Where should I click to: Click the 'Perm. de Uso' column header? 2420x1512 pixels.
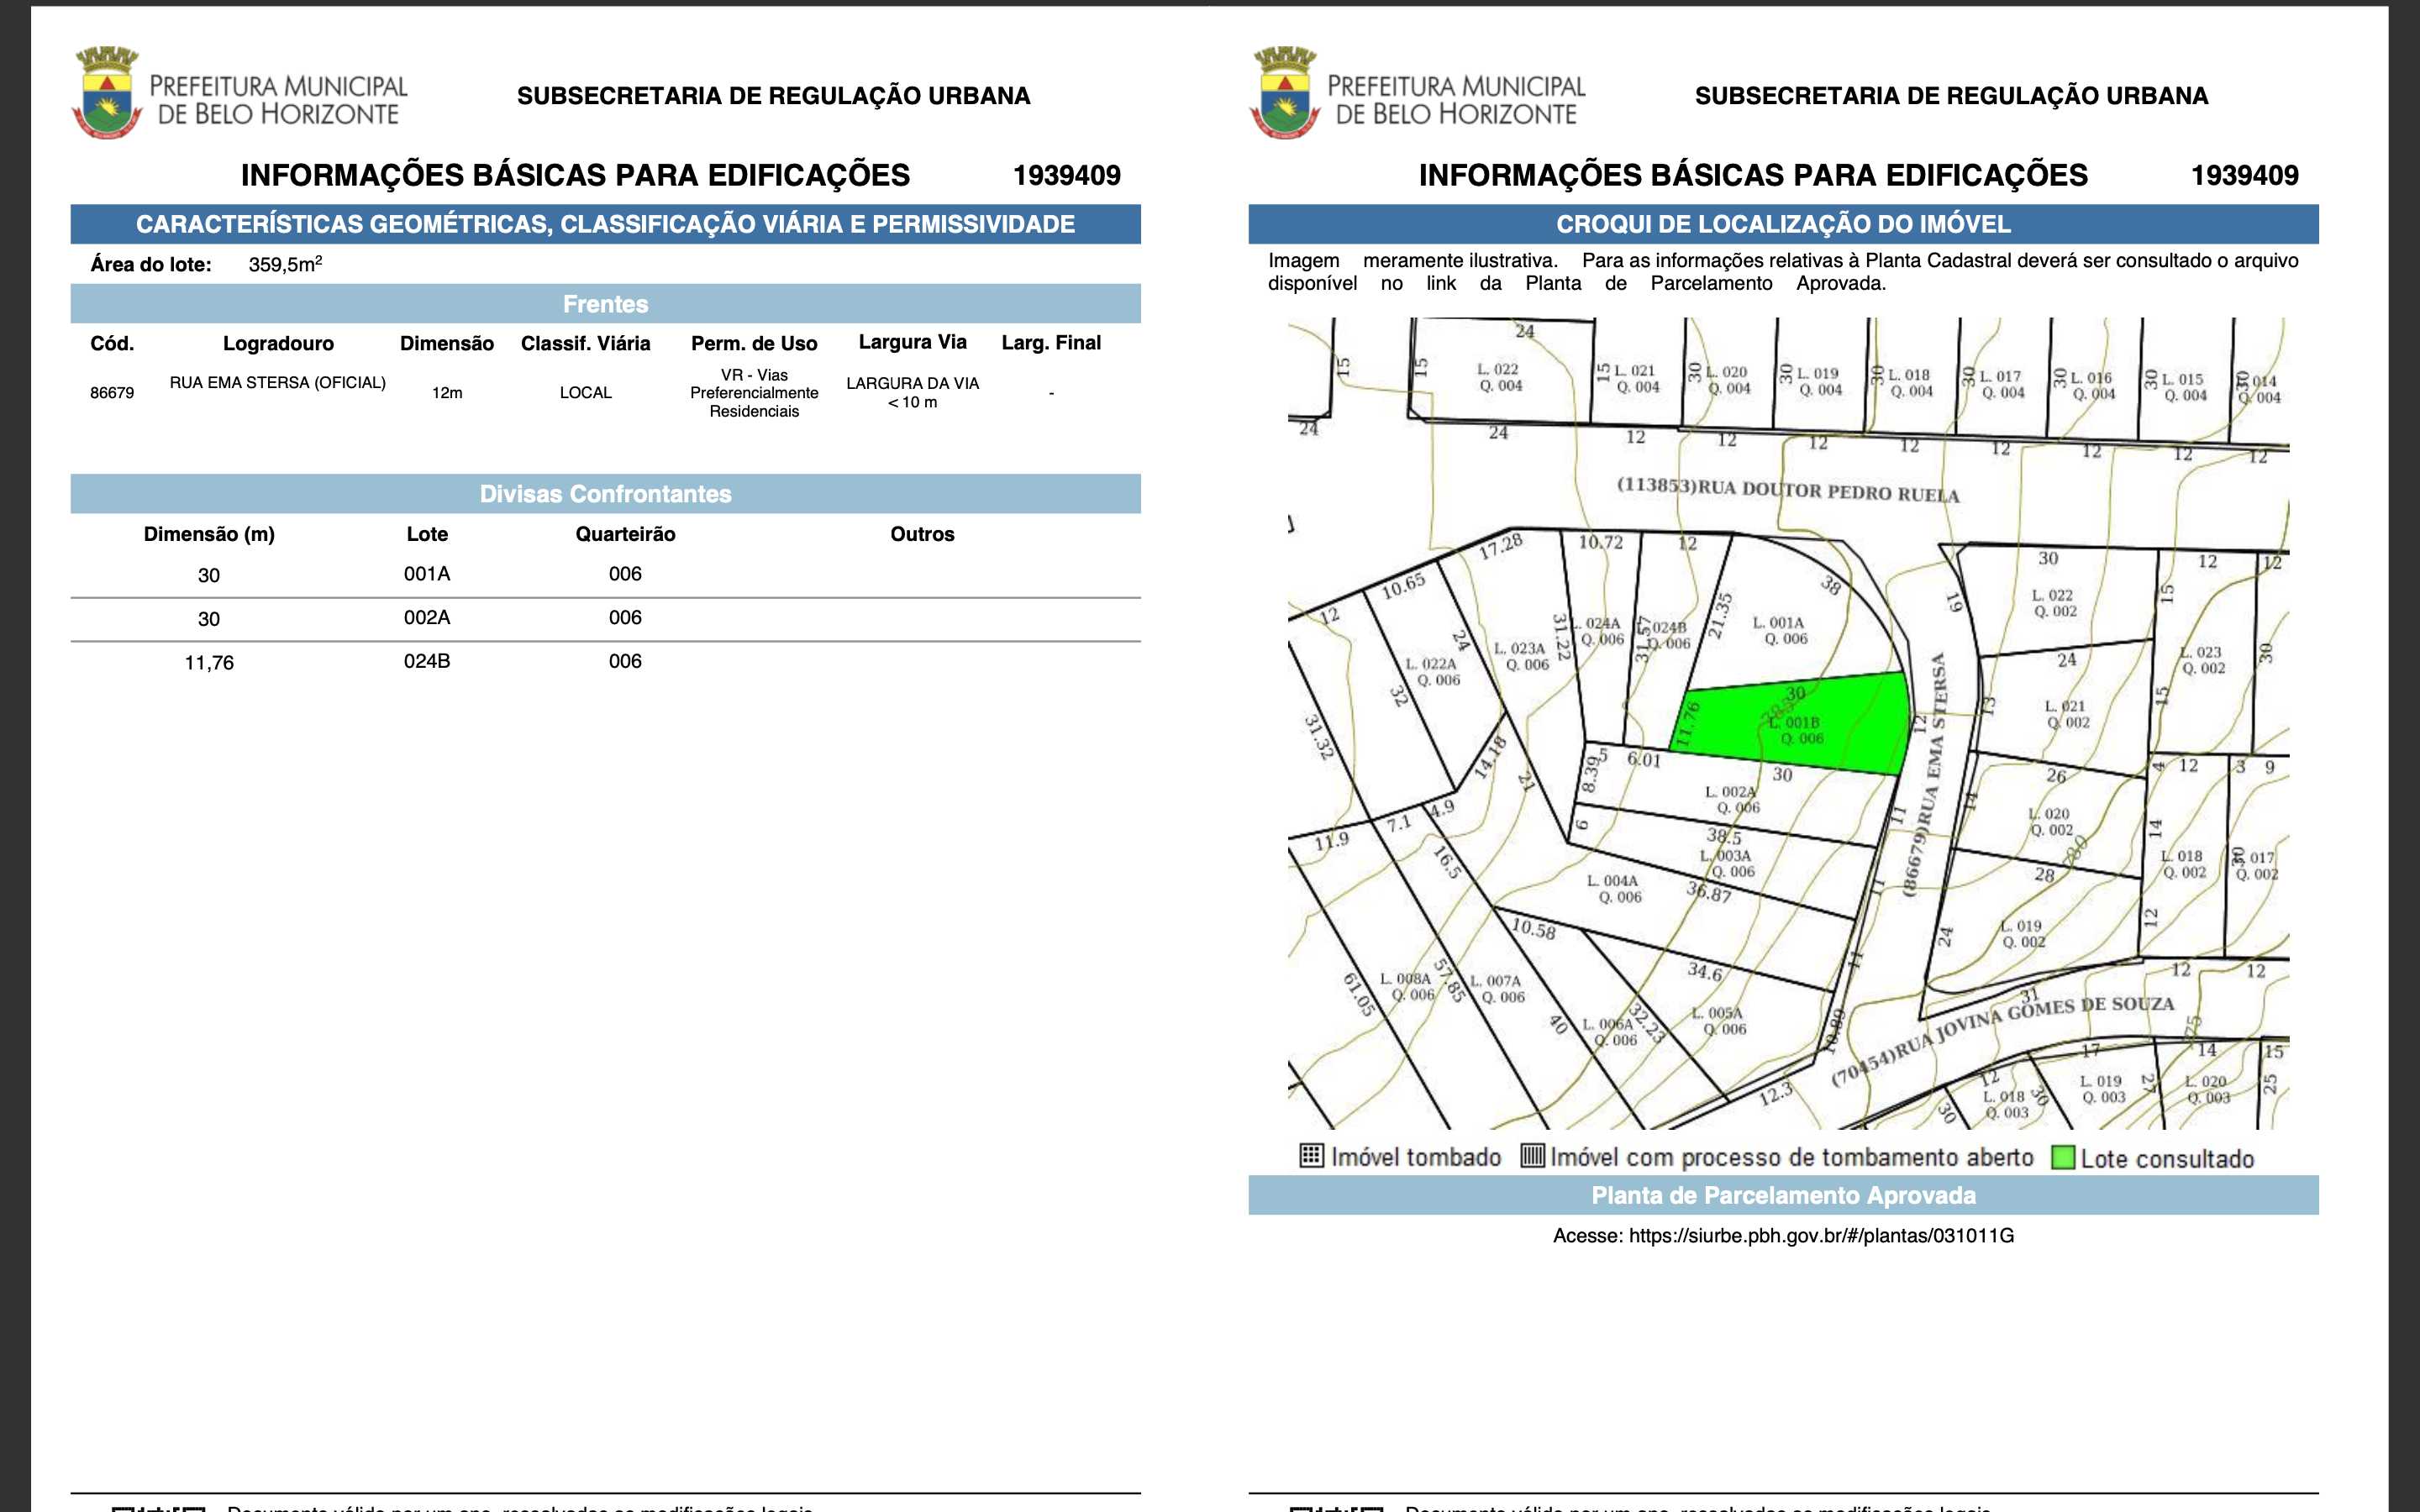click(x=754, y=343)
